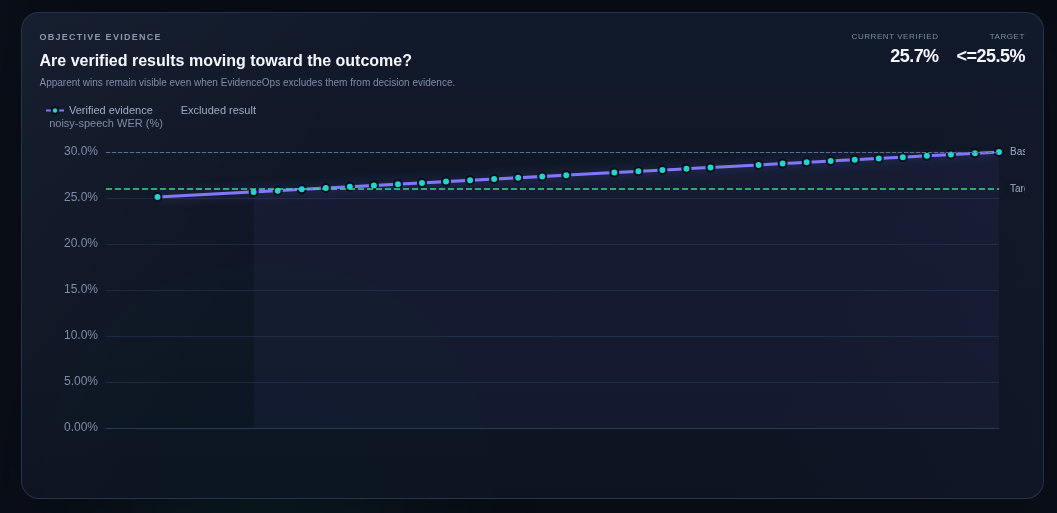1057x513 pixels.
Task: Select the leftmost data point on the line
Action: (158, 198)
